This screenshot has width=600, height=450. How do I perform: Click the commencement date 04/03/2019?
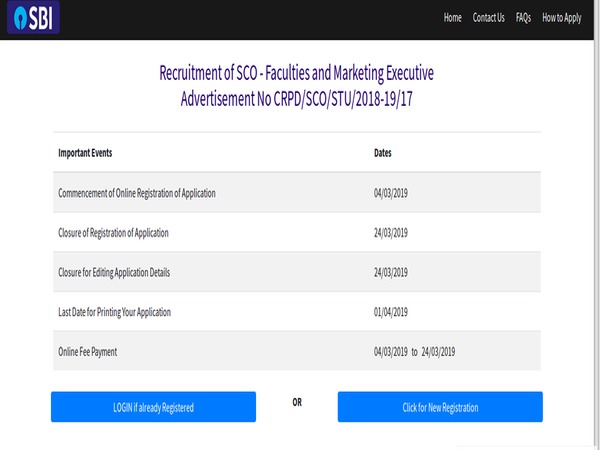(391, 192)
